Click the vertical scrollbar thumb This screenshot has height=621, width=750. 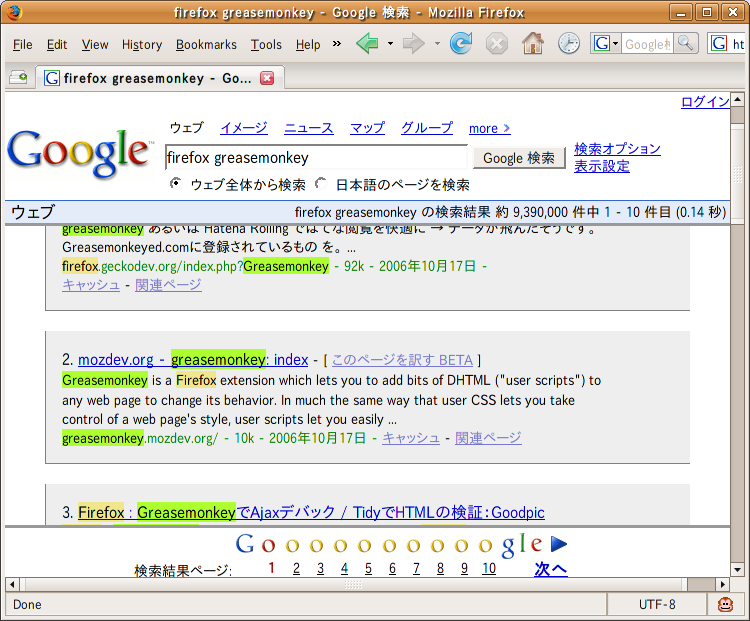pos(737,173)
